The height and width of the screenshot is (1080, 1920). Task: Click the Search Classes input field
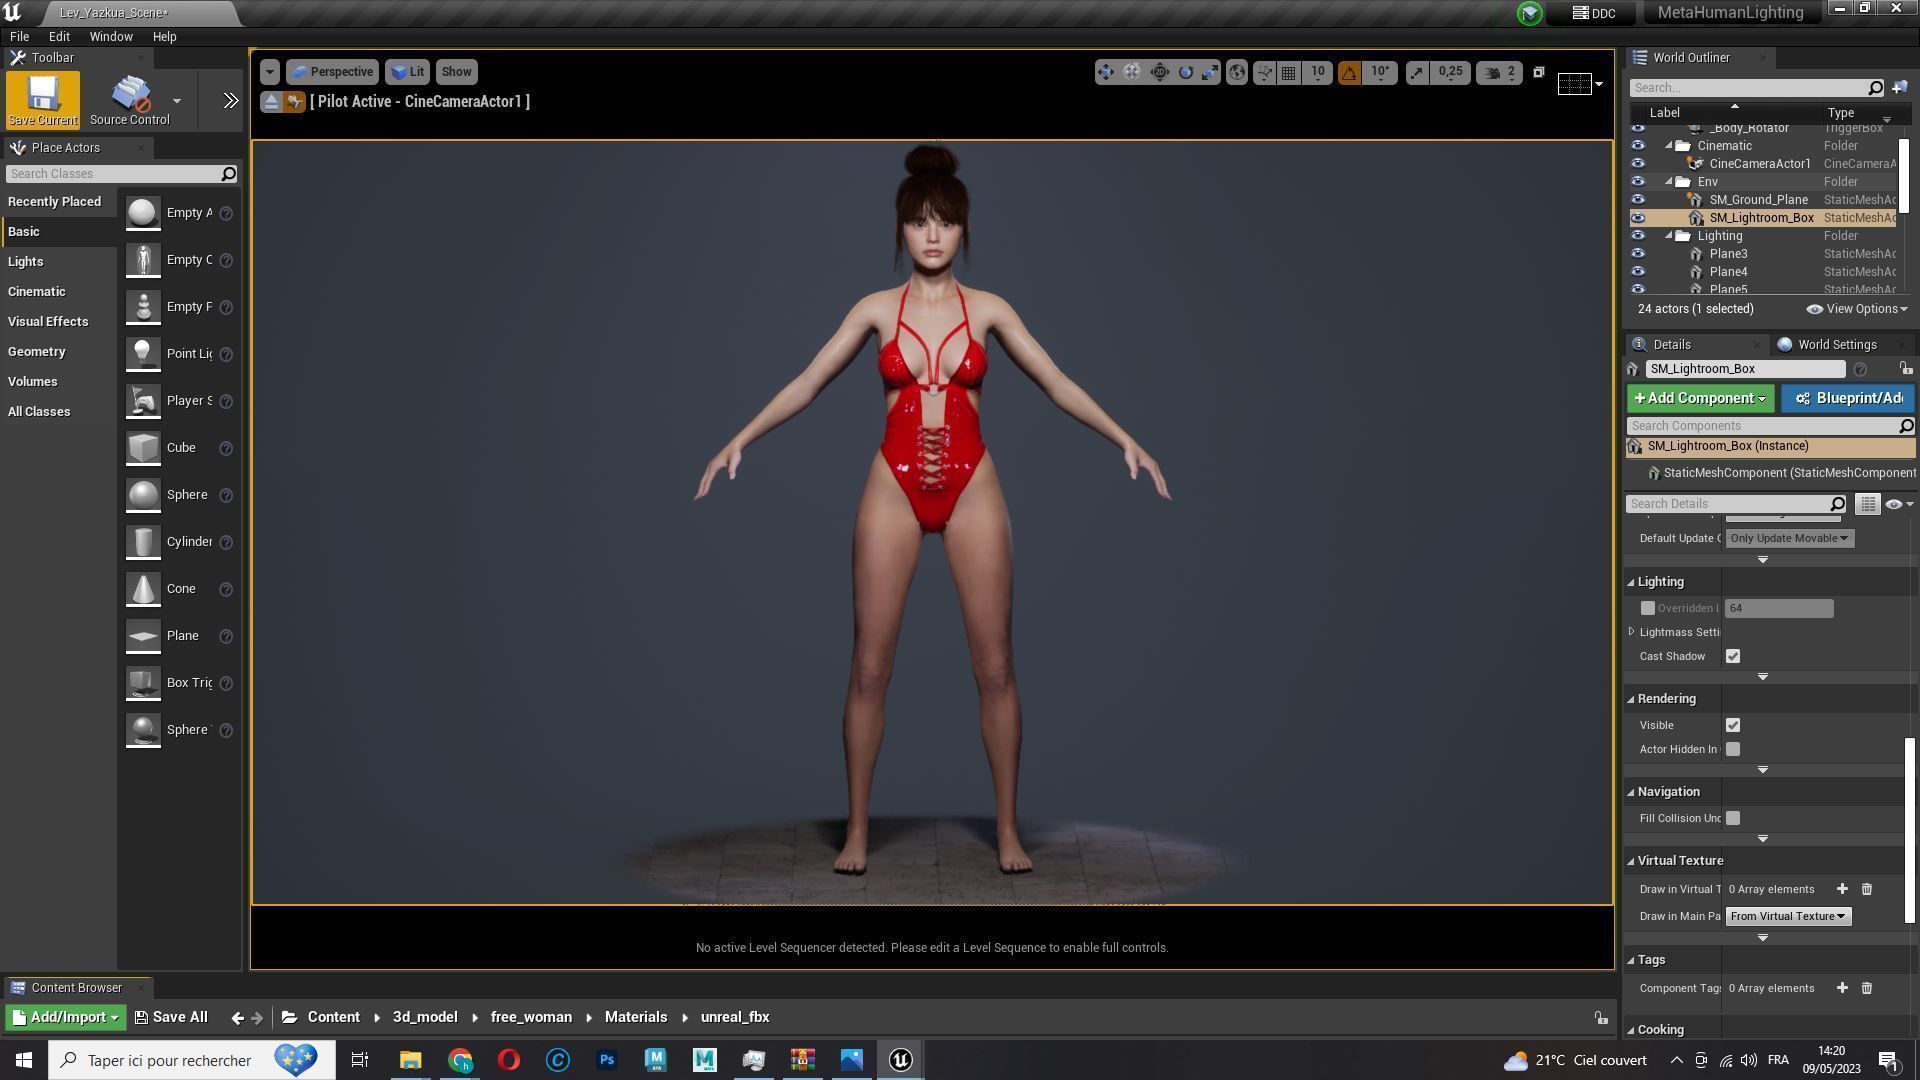112,174
